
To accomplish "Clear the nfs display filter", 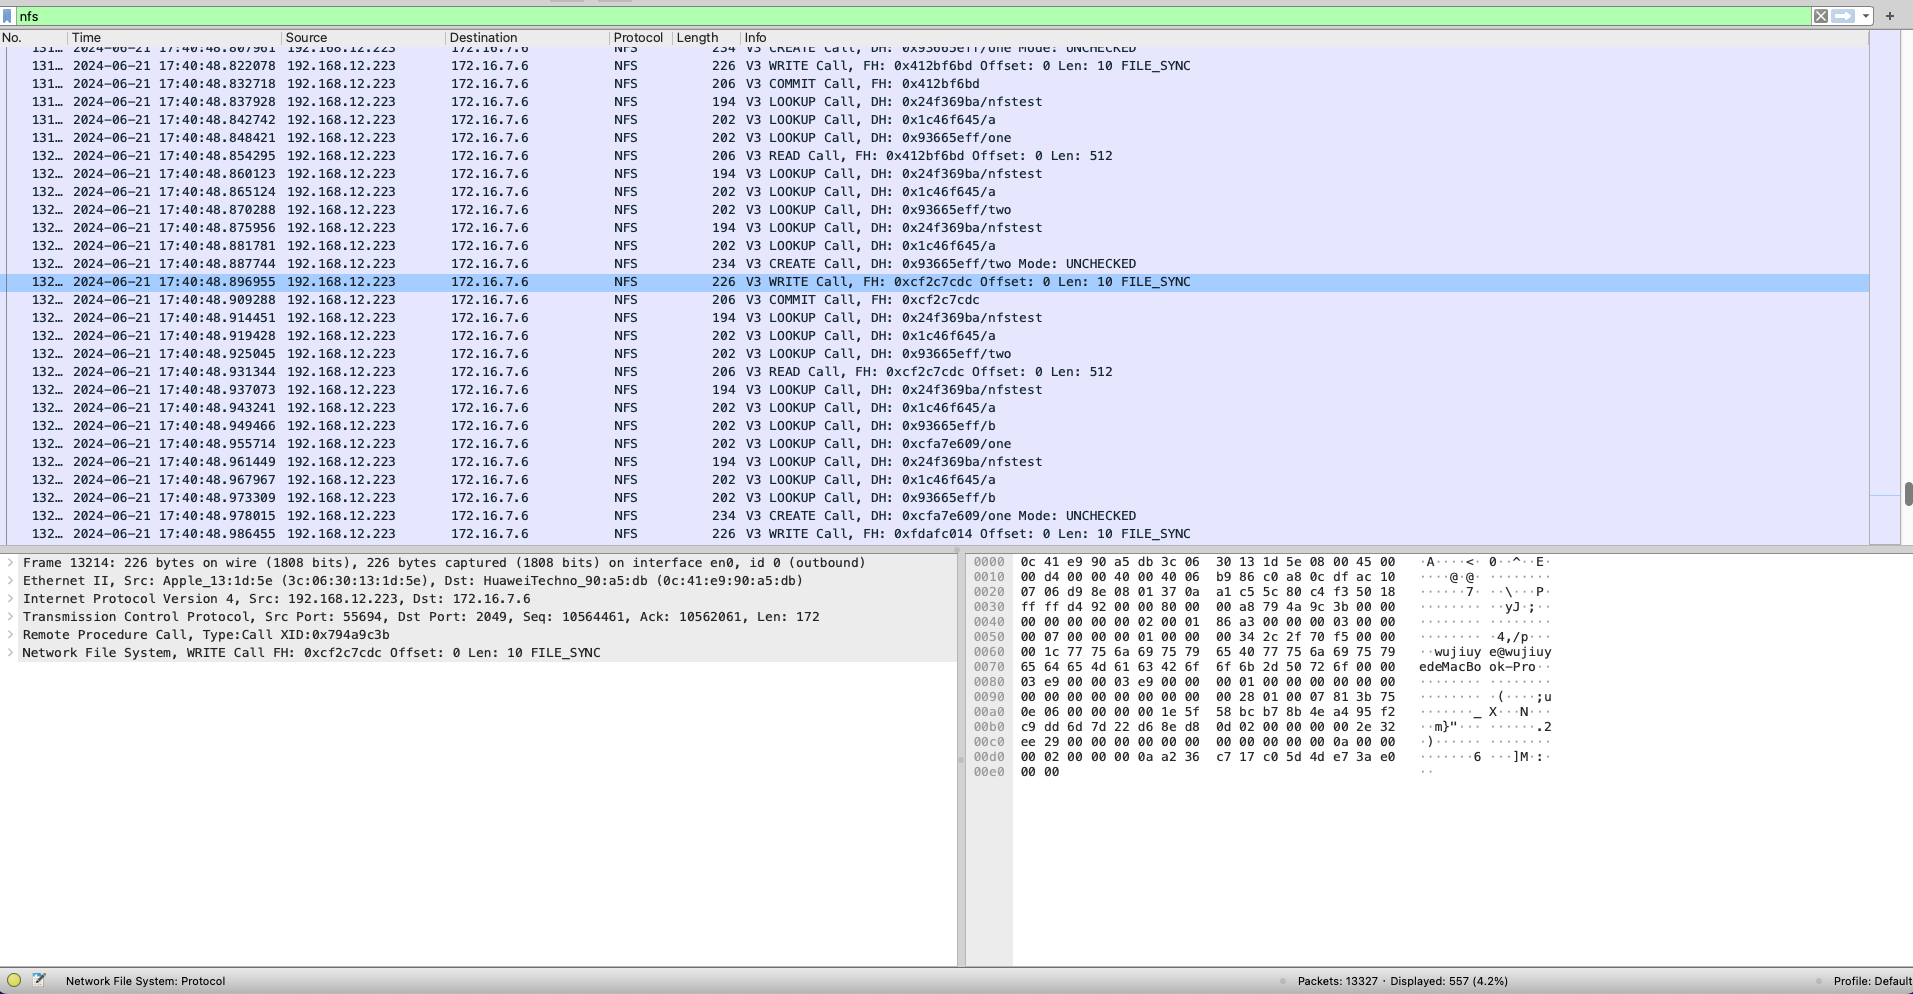I will click(x=1821, y=16).
